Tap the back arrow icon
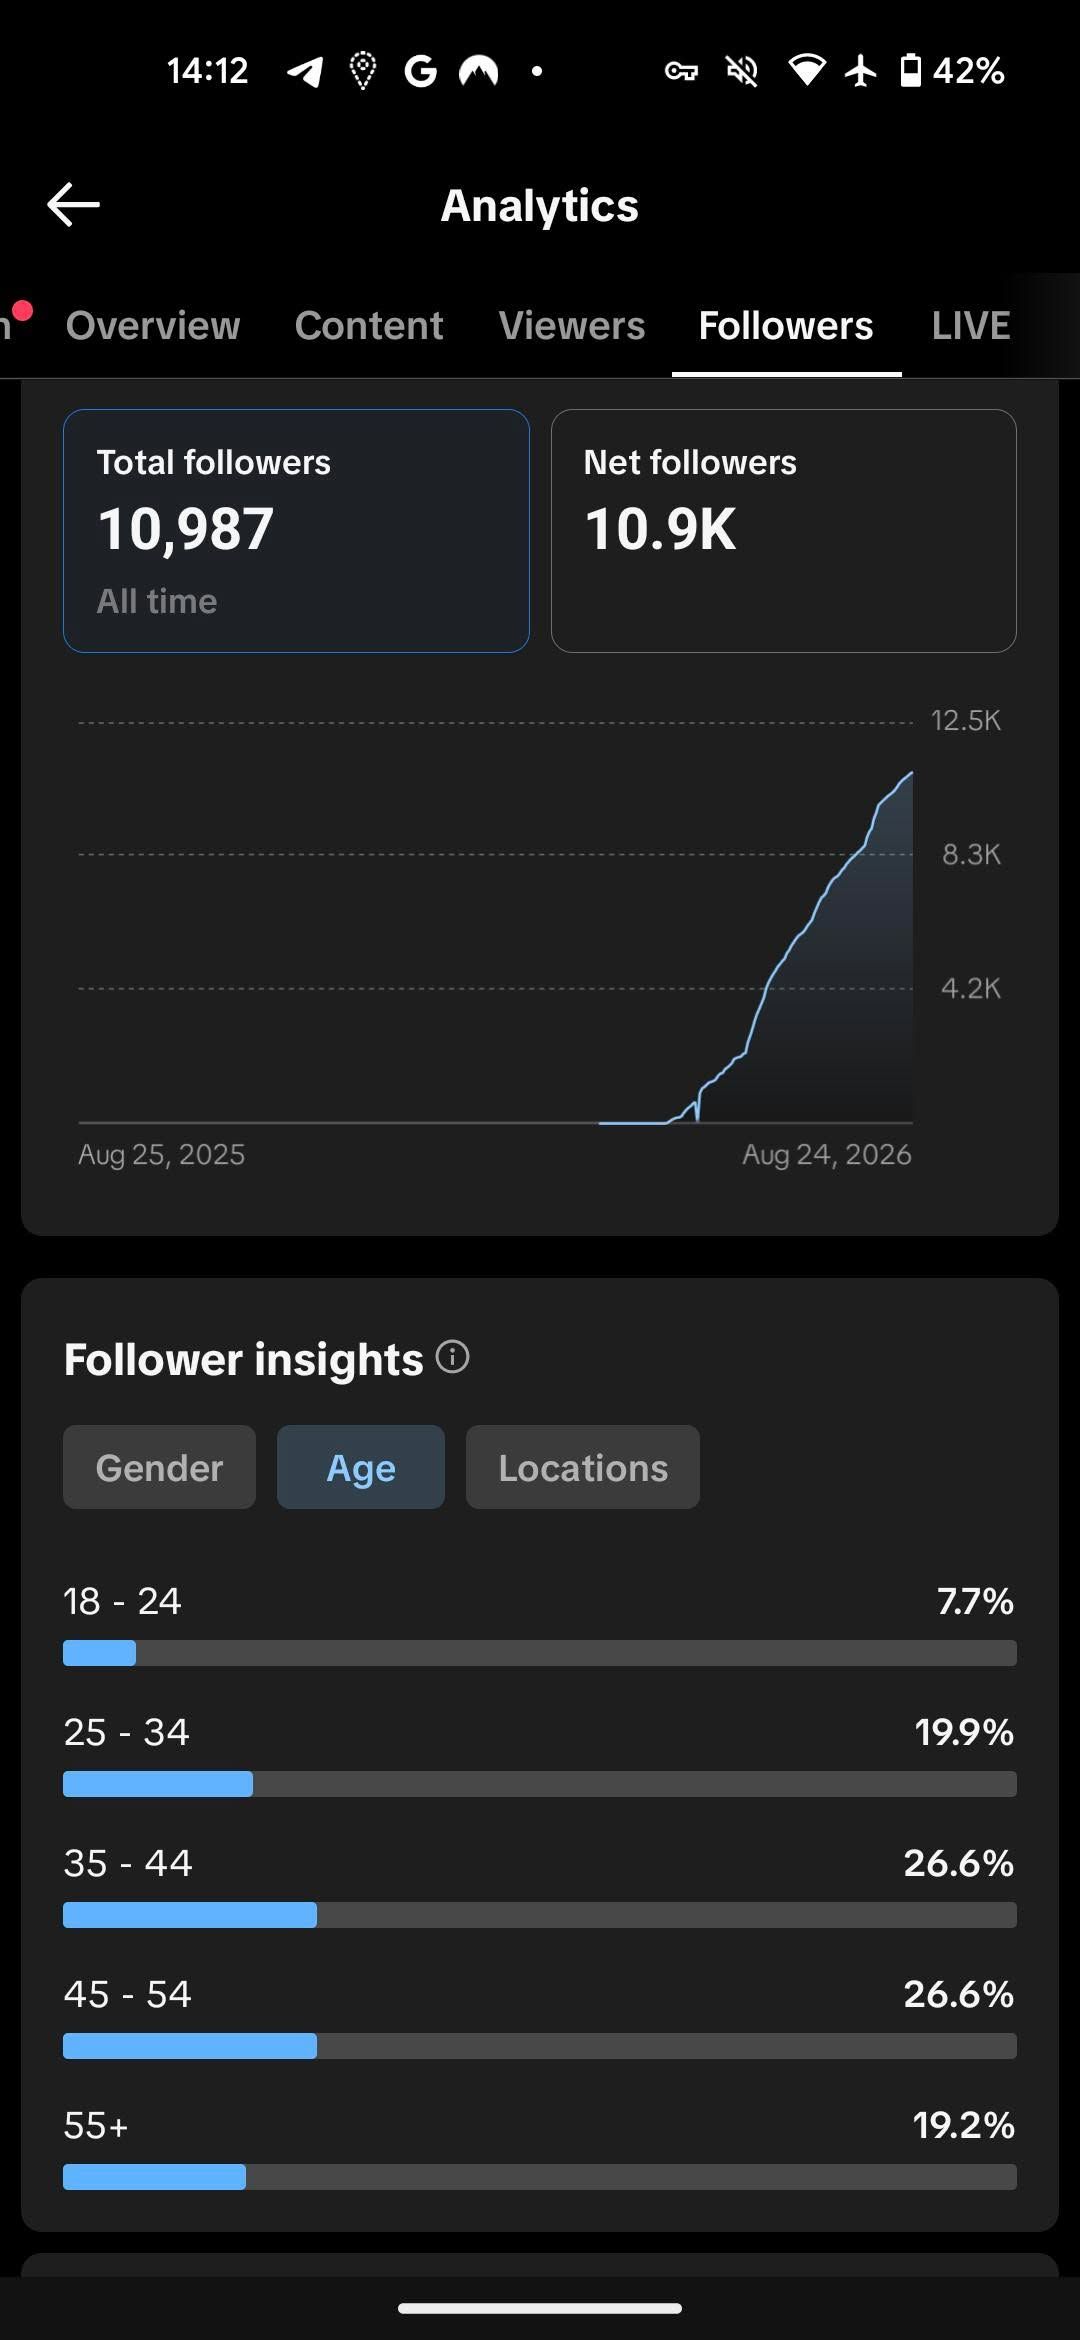1080x2340 pixels. (x=73, y=205)
